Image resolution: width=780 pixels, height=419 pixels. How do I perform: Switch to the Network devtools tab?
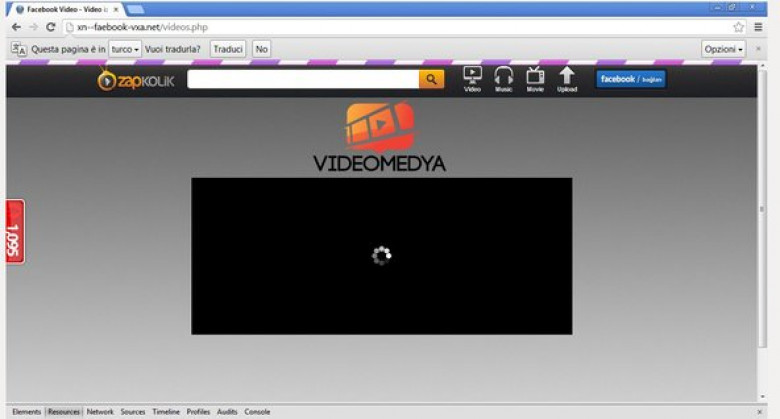[x=100, y=412]
